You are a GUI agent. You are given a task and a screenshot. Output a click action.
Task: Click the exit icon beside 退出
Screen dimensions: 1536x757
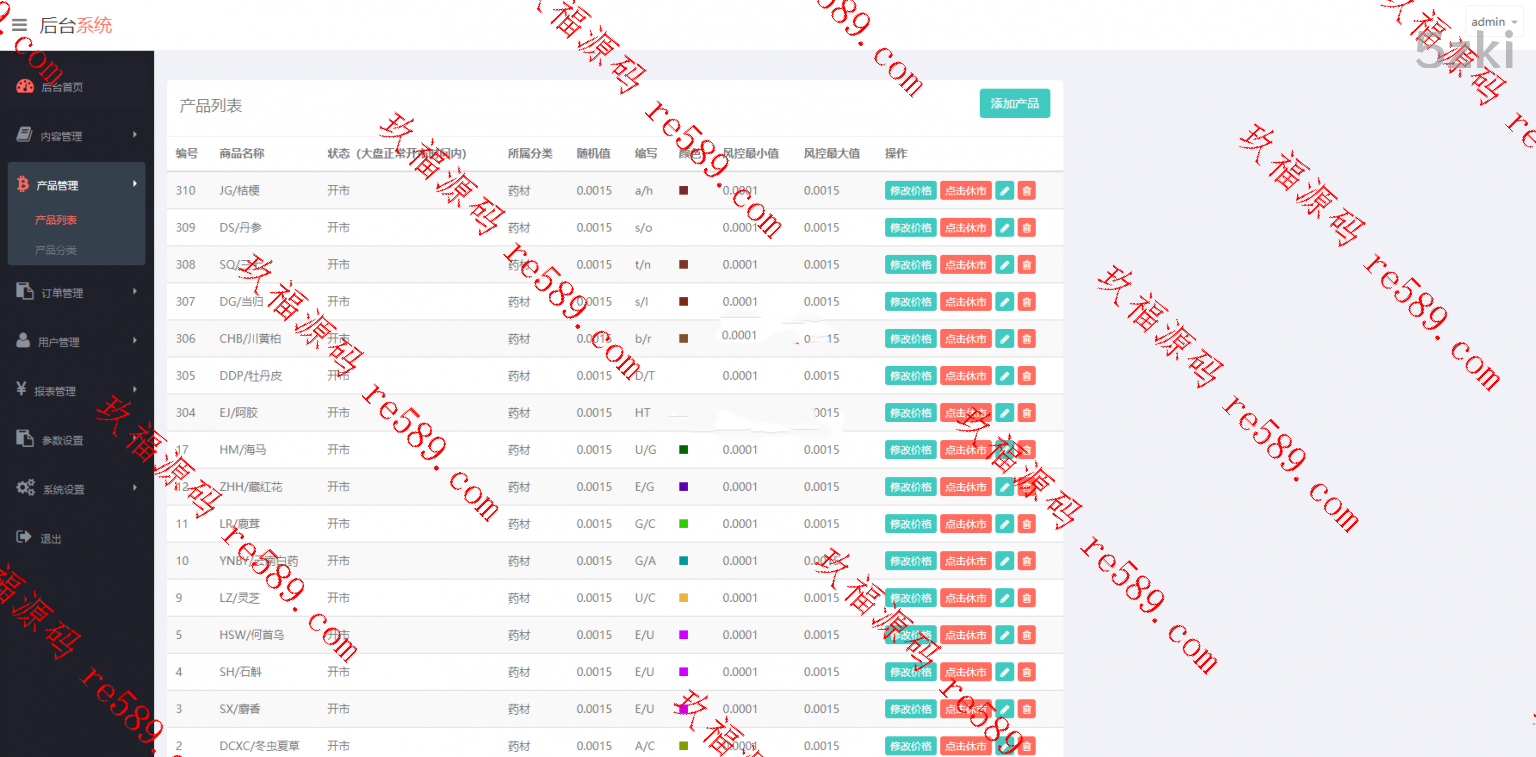25,538
